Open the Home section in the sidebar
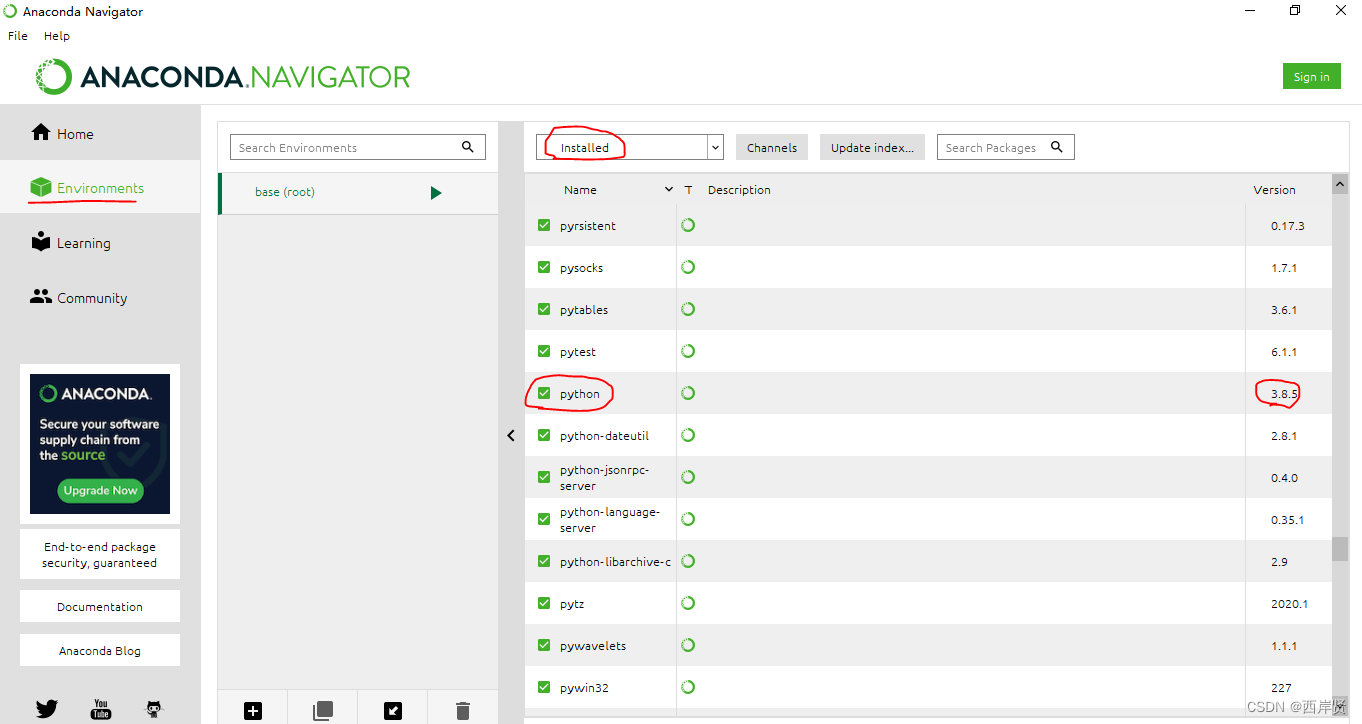1362x724 pixels. [x=100, y=133]
